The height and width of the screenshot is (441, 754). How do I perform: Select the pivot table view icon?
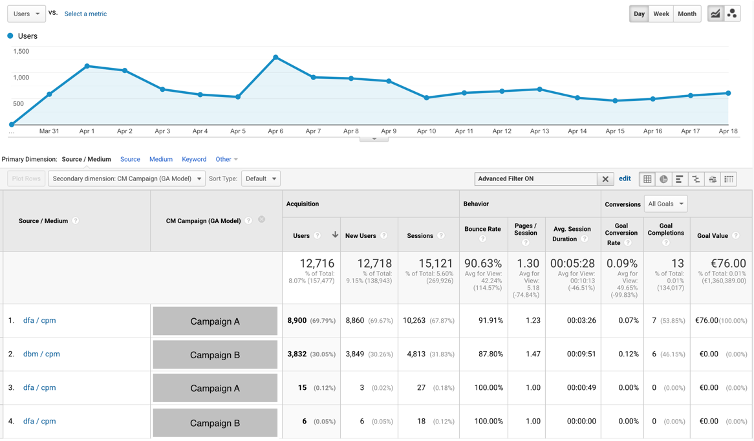coord(729,179)
